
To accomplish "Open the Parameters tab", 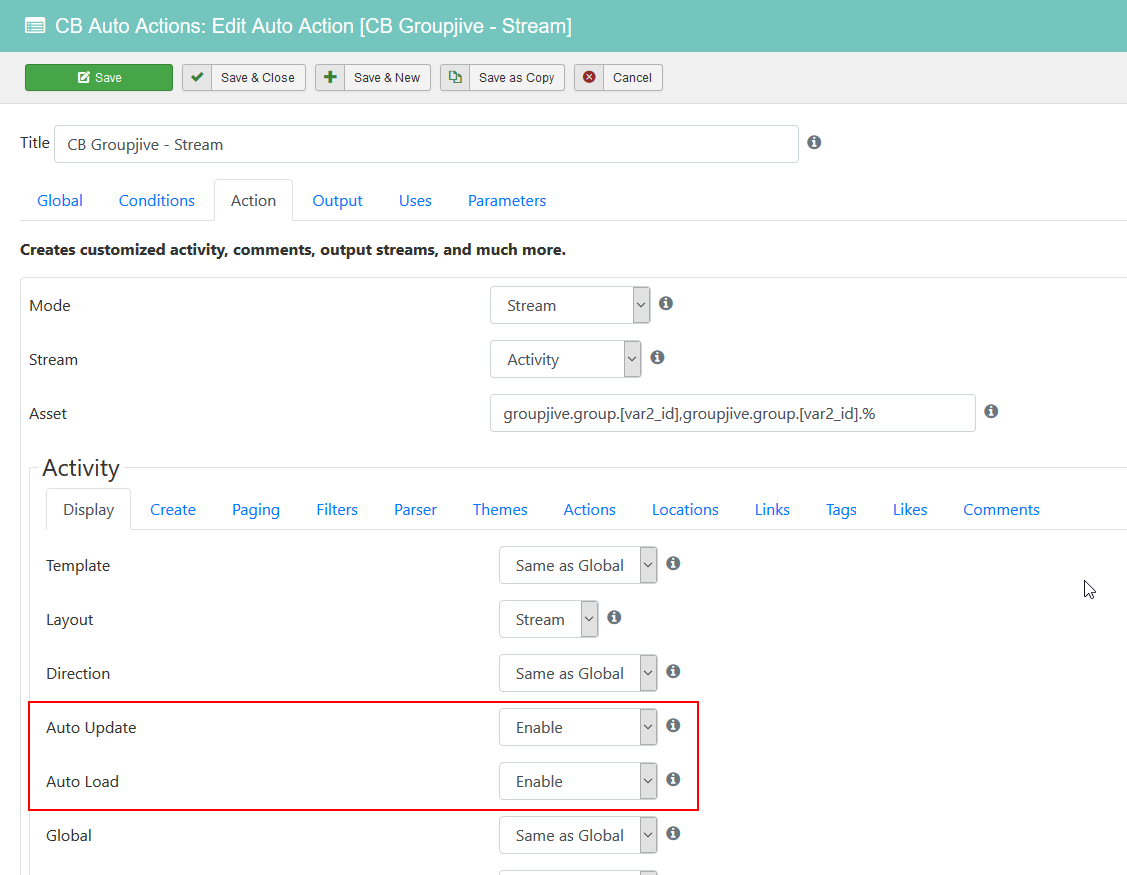I will click(507, 201).
